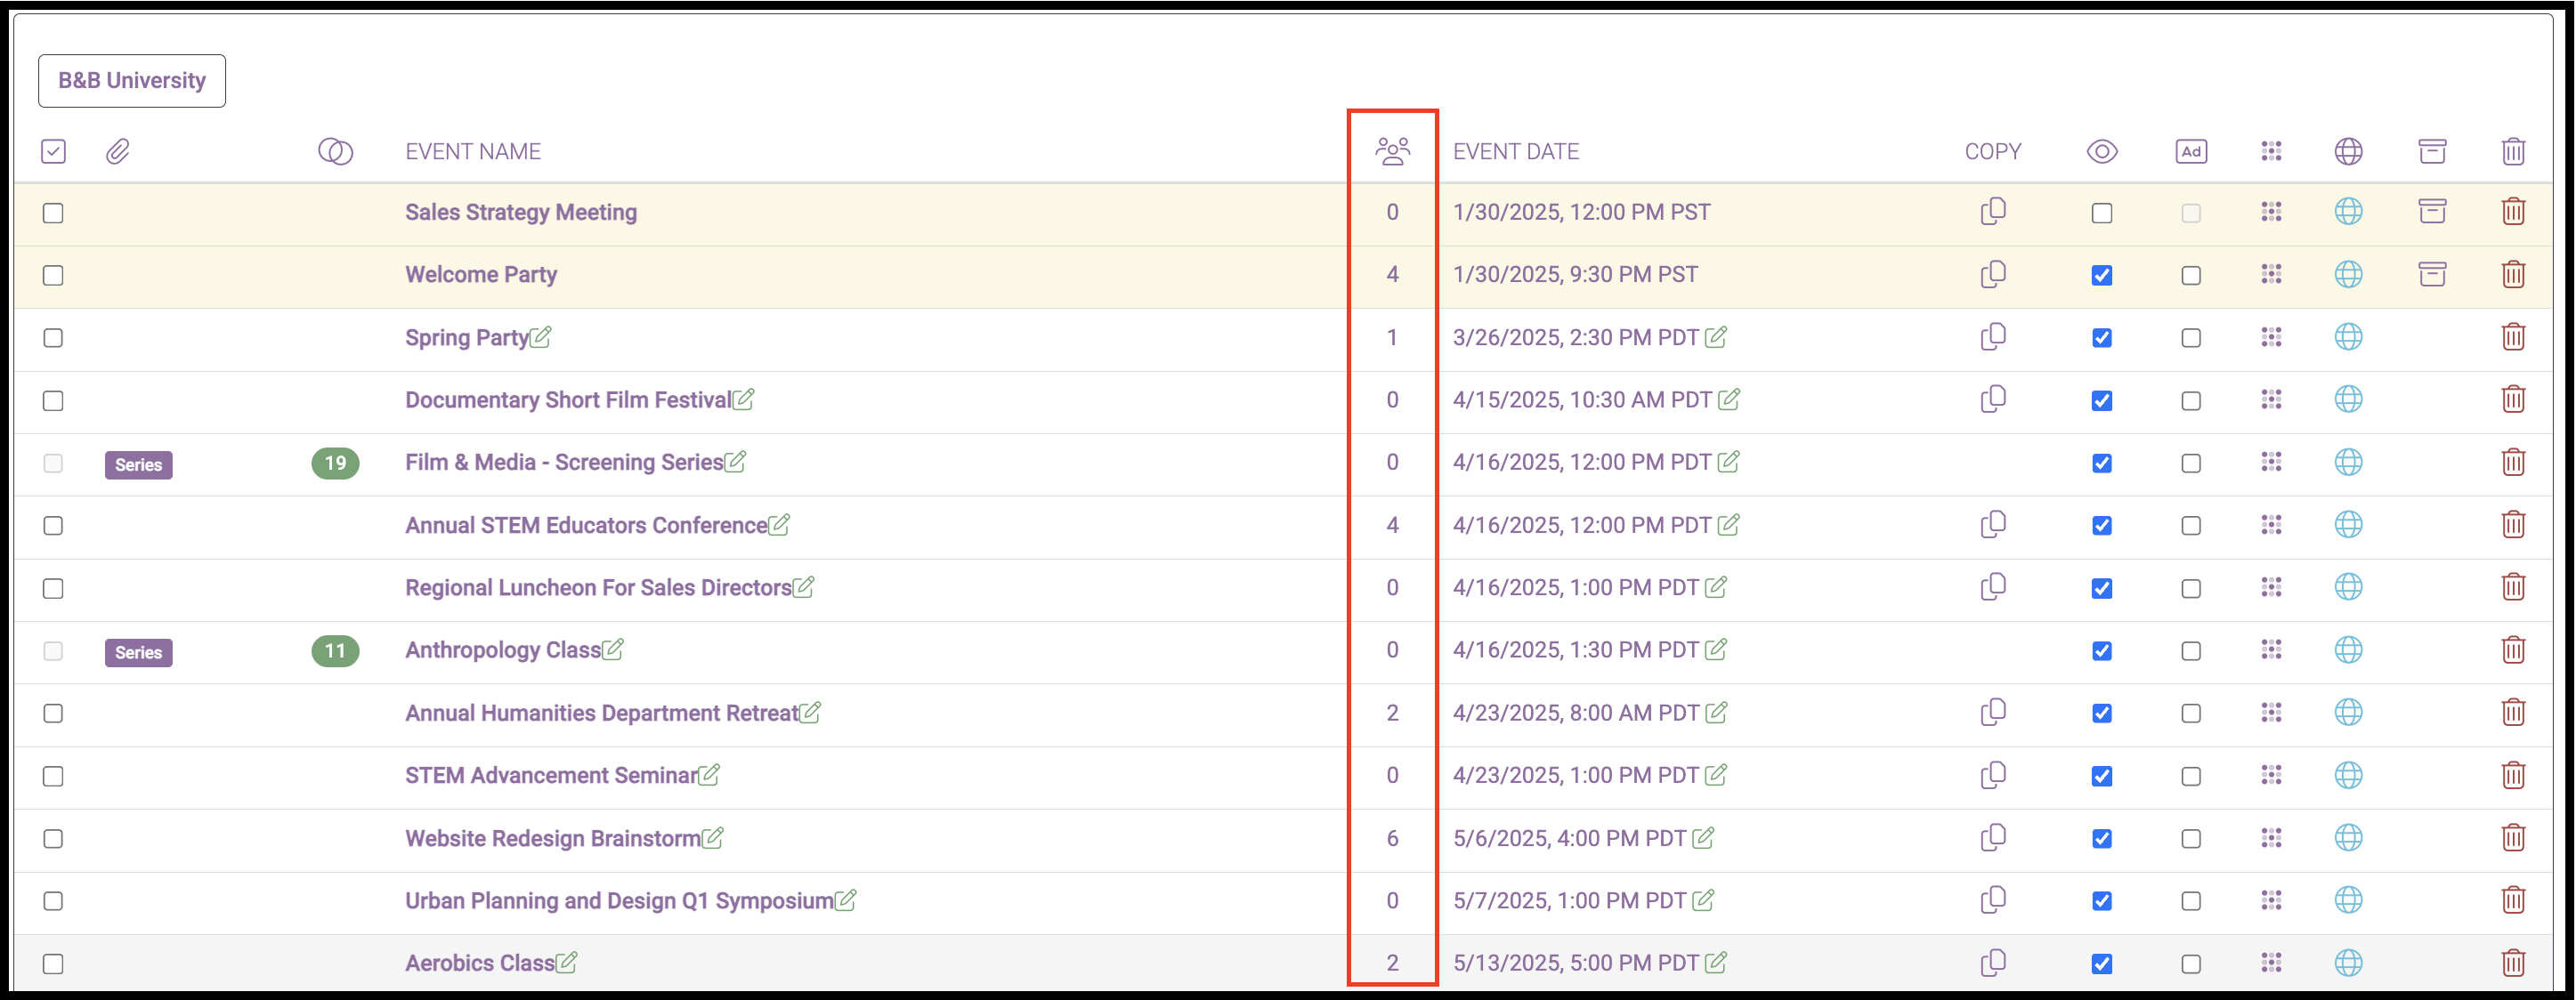Copy the Sales Strategy Meeting event
Screen dimensions: 2576x1000
(x=1992, y=212)
